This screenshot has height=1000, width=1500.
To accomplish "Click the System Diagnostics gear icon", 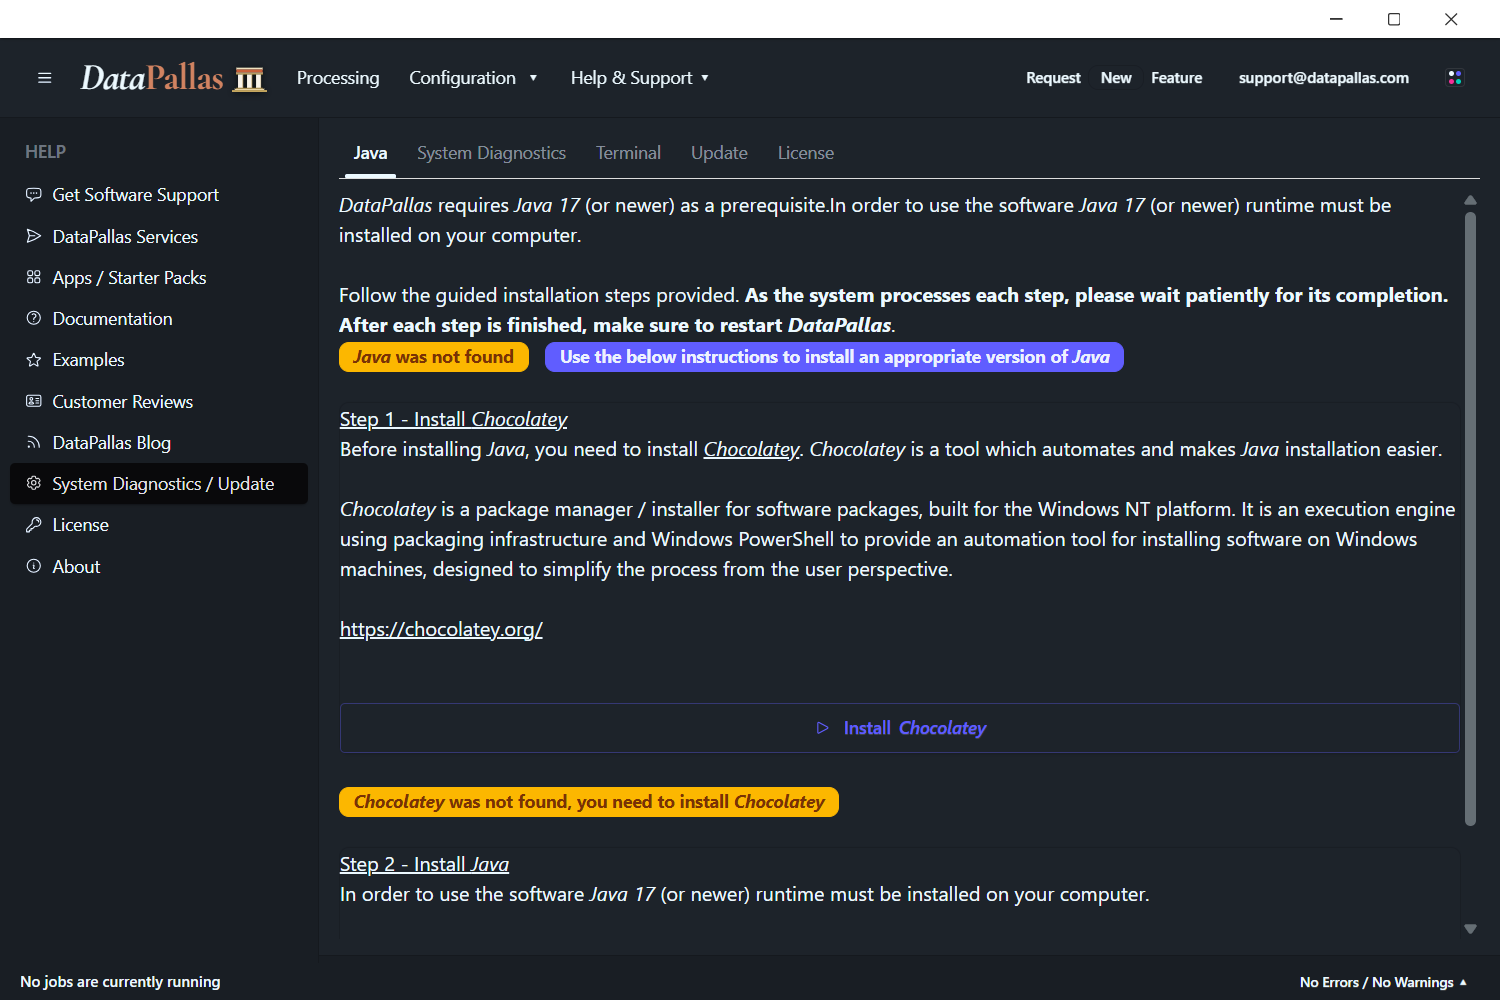I will click(x=34, y=483).
